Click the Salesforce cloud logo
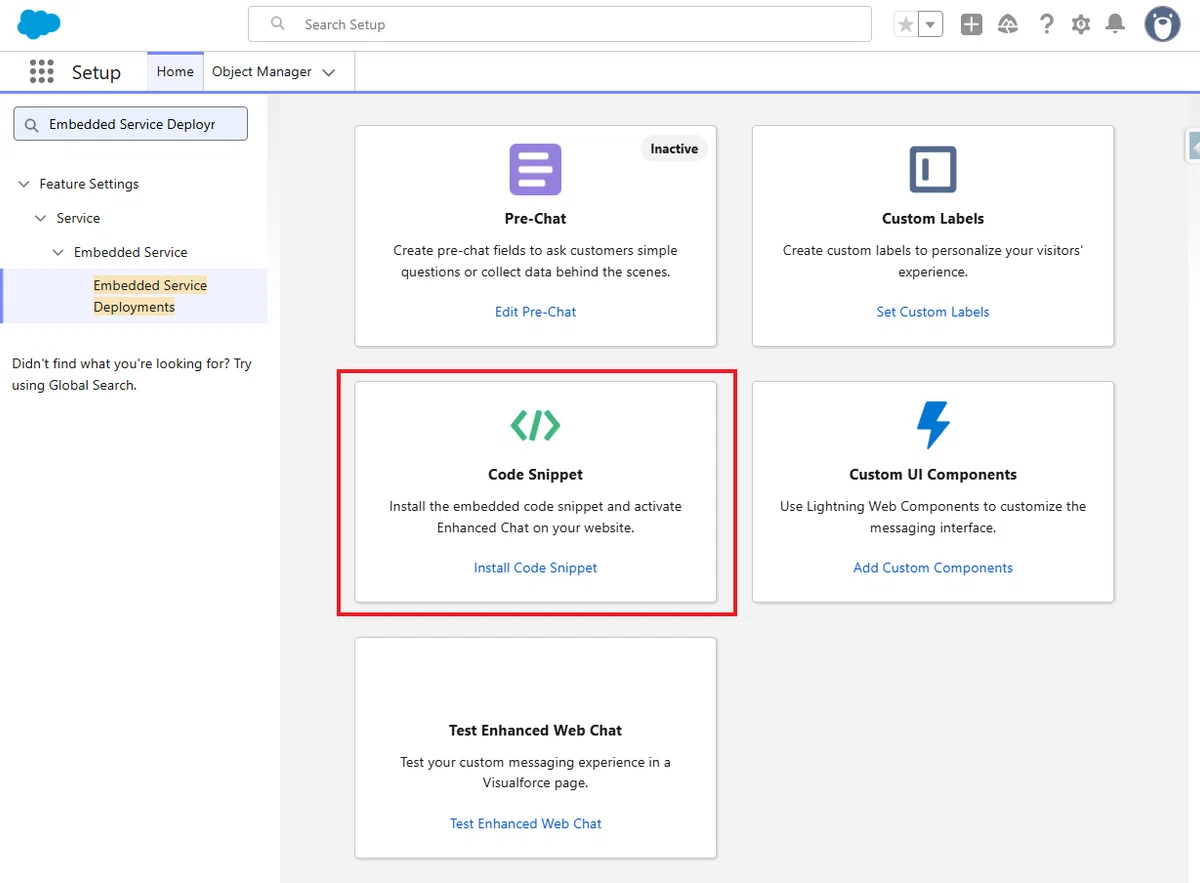 pos(39,24)
